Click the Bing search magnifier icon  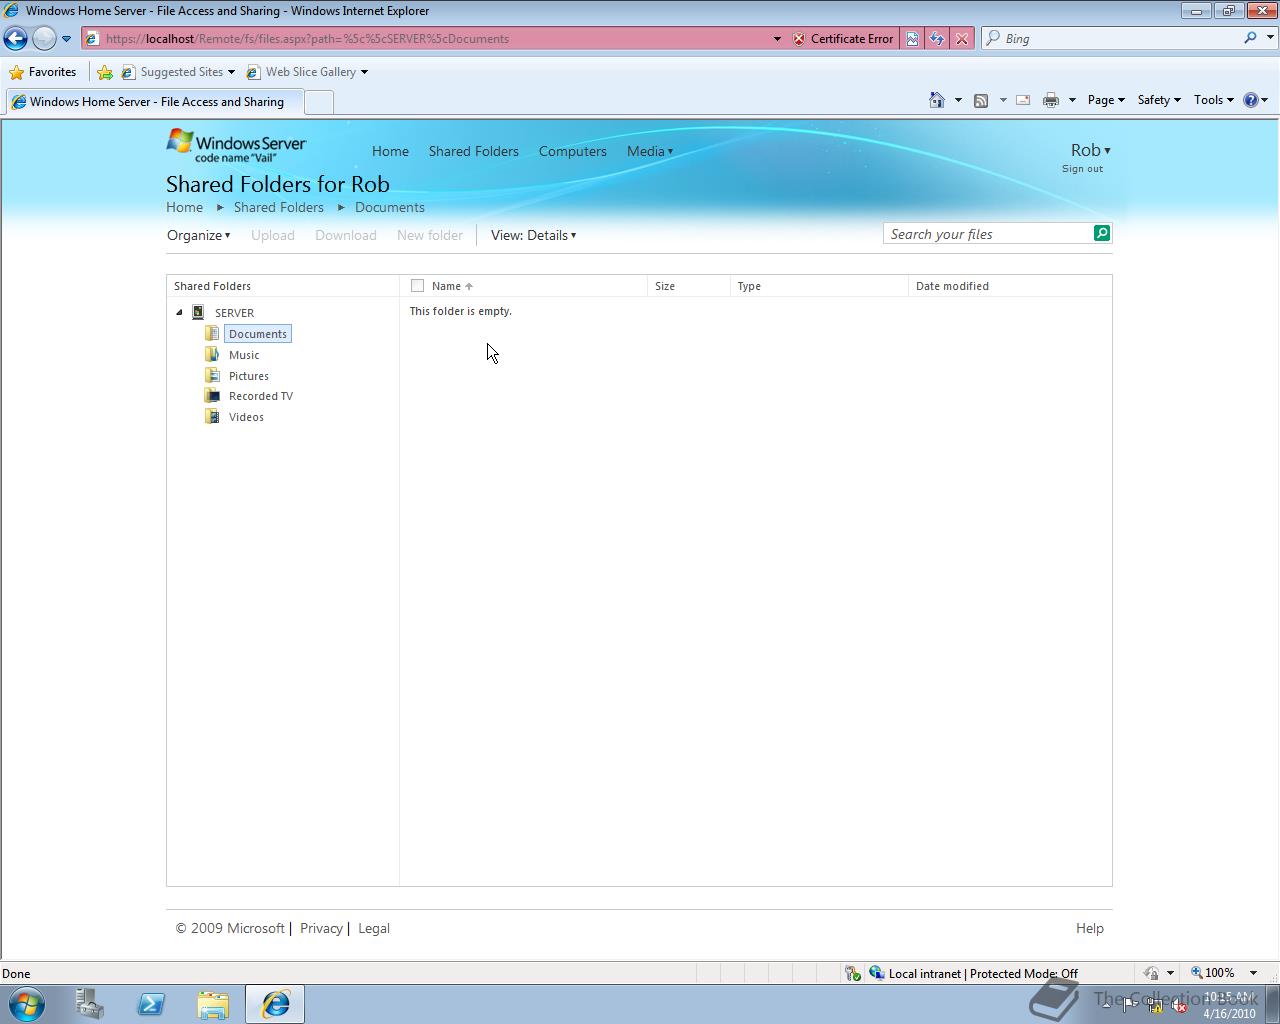(1250, 38)
